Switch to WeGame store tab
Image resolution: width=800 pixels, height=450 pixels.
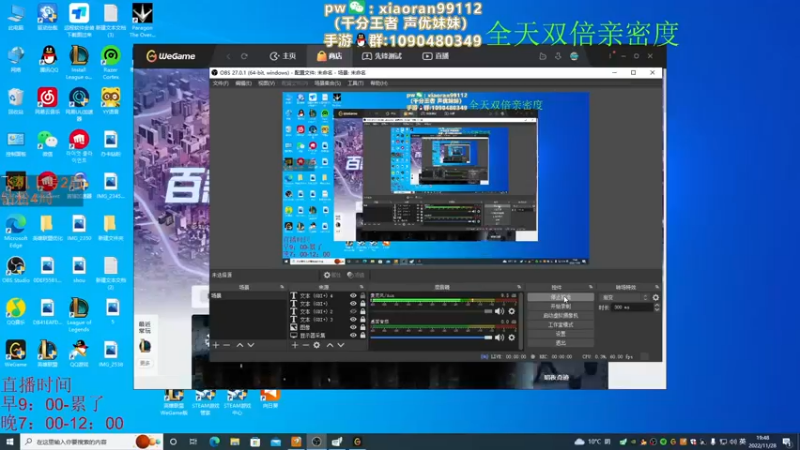[330, 56]
